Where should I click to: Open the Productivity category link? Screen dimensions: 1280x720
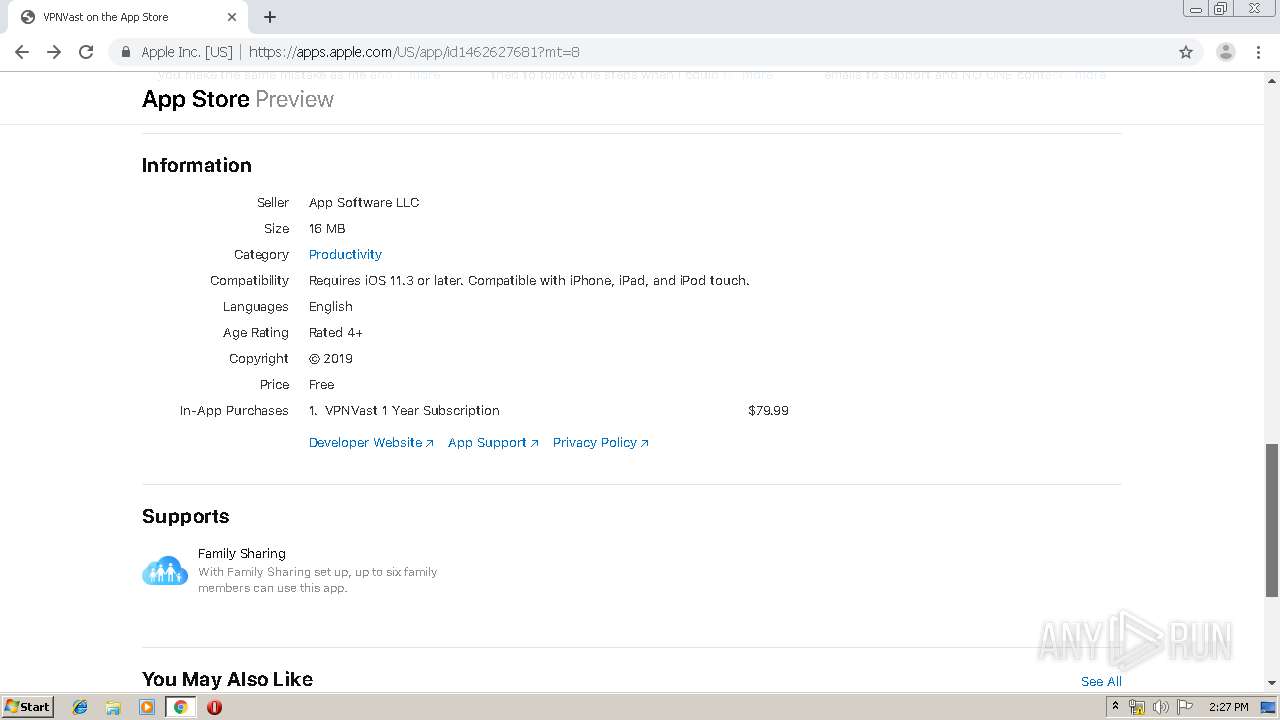tap(345, 254)
